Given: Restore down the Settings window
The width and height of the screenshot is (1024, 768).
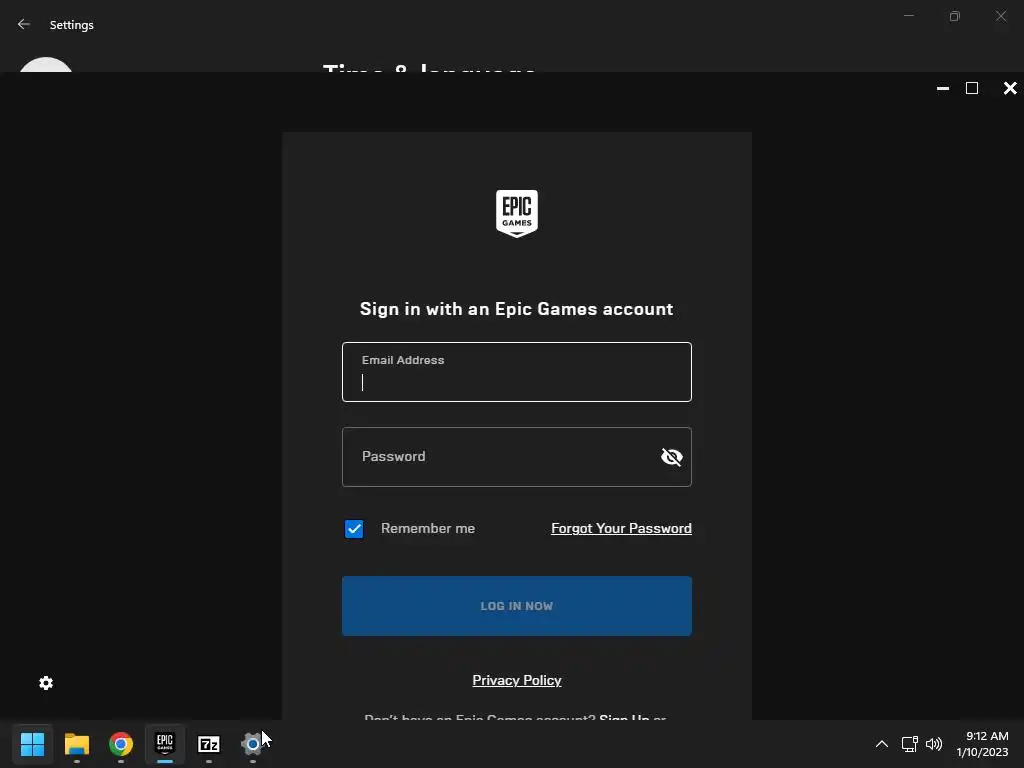Looking at the screenshot, I should [955, 16].
